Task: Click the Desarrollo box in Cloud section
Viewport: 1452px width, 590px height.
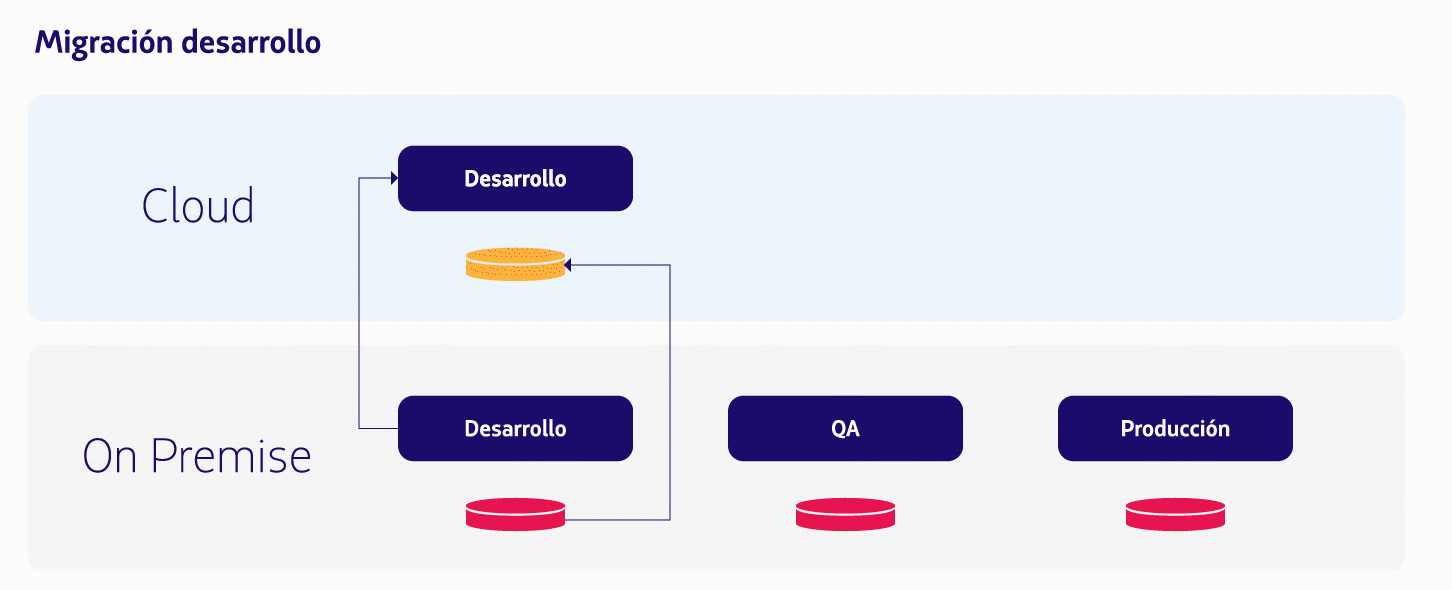Action: point(515,179)
